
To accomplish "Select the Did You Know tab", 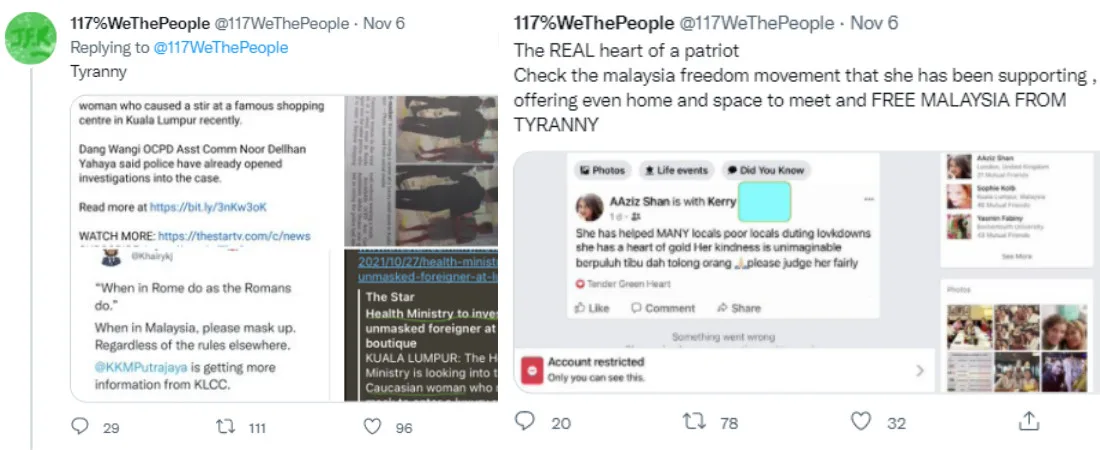I will pos(765,170).
